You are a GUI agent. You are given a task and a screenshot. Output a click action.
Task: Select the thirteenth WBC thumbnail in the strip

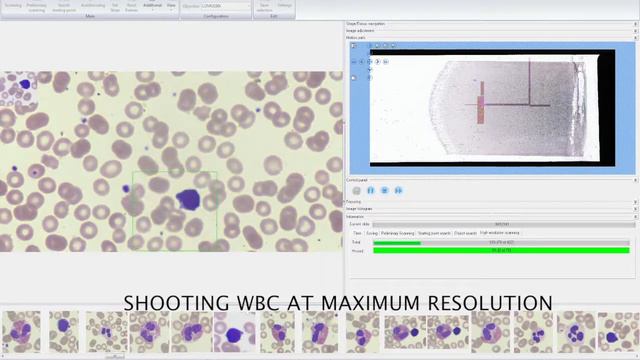pyautogui.click(x=533, y=331)
